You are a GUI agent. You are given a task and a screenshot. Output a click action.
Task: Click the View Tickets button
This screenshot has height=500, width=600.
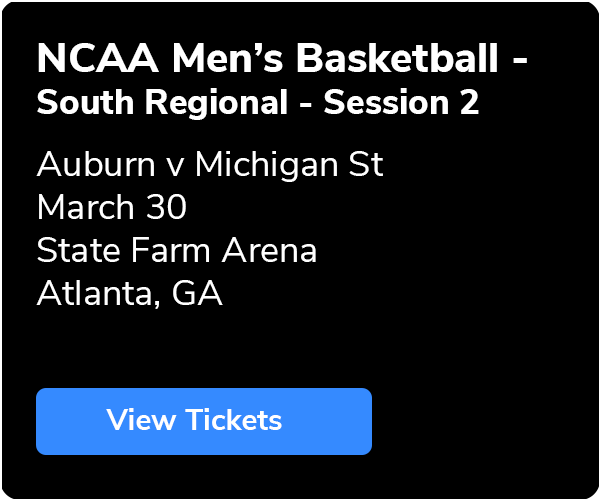coord(204,421)
